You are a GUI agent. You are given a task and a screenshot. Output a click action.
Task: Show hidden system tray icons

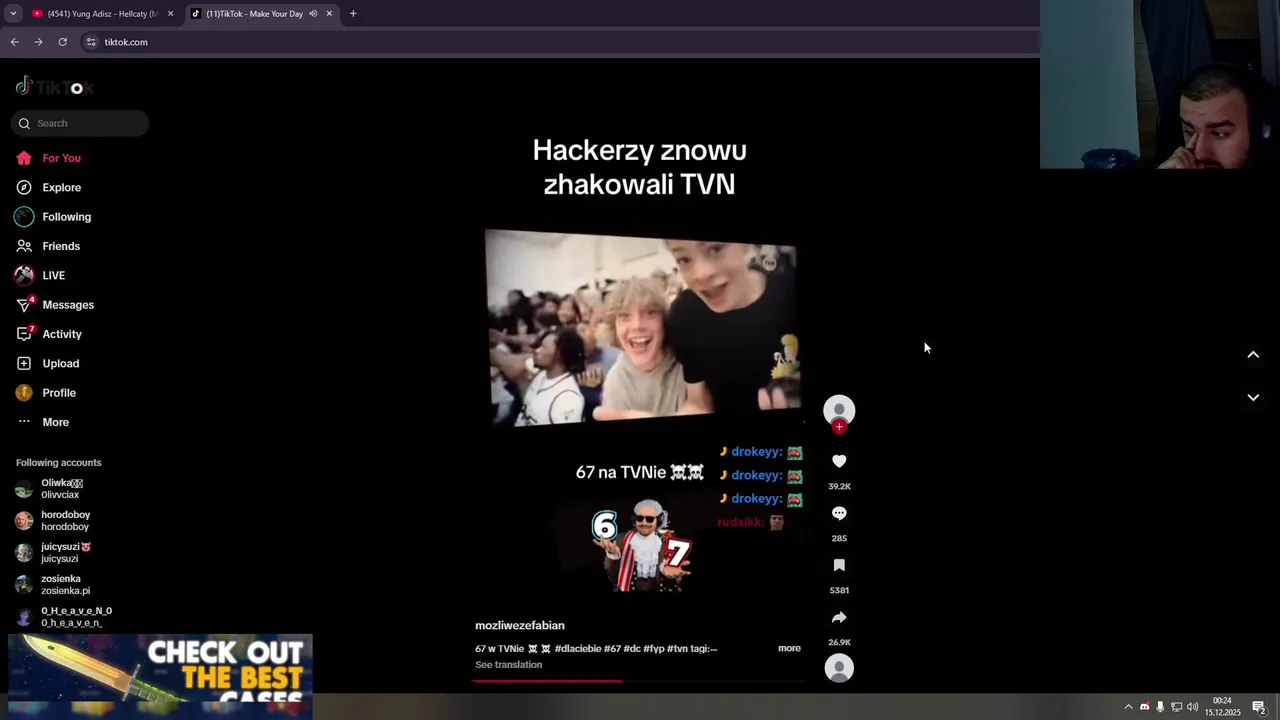(1128, 707)
